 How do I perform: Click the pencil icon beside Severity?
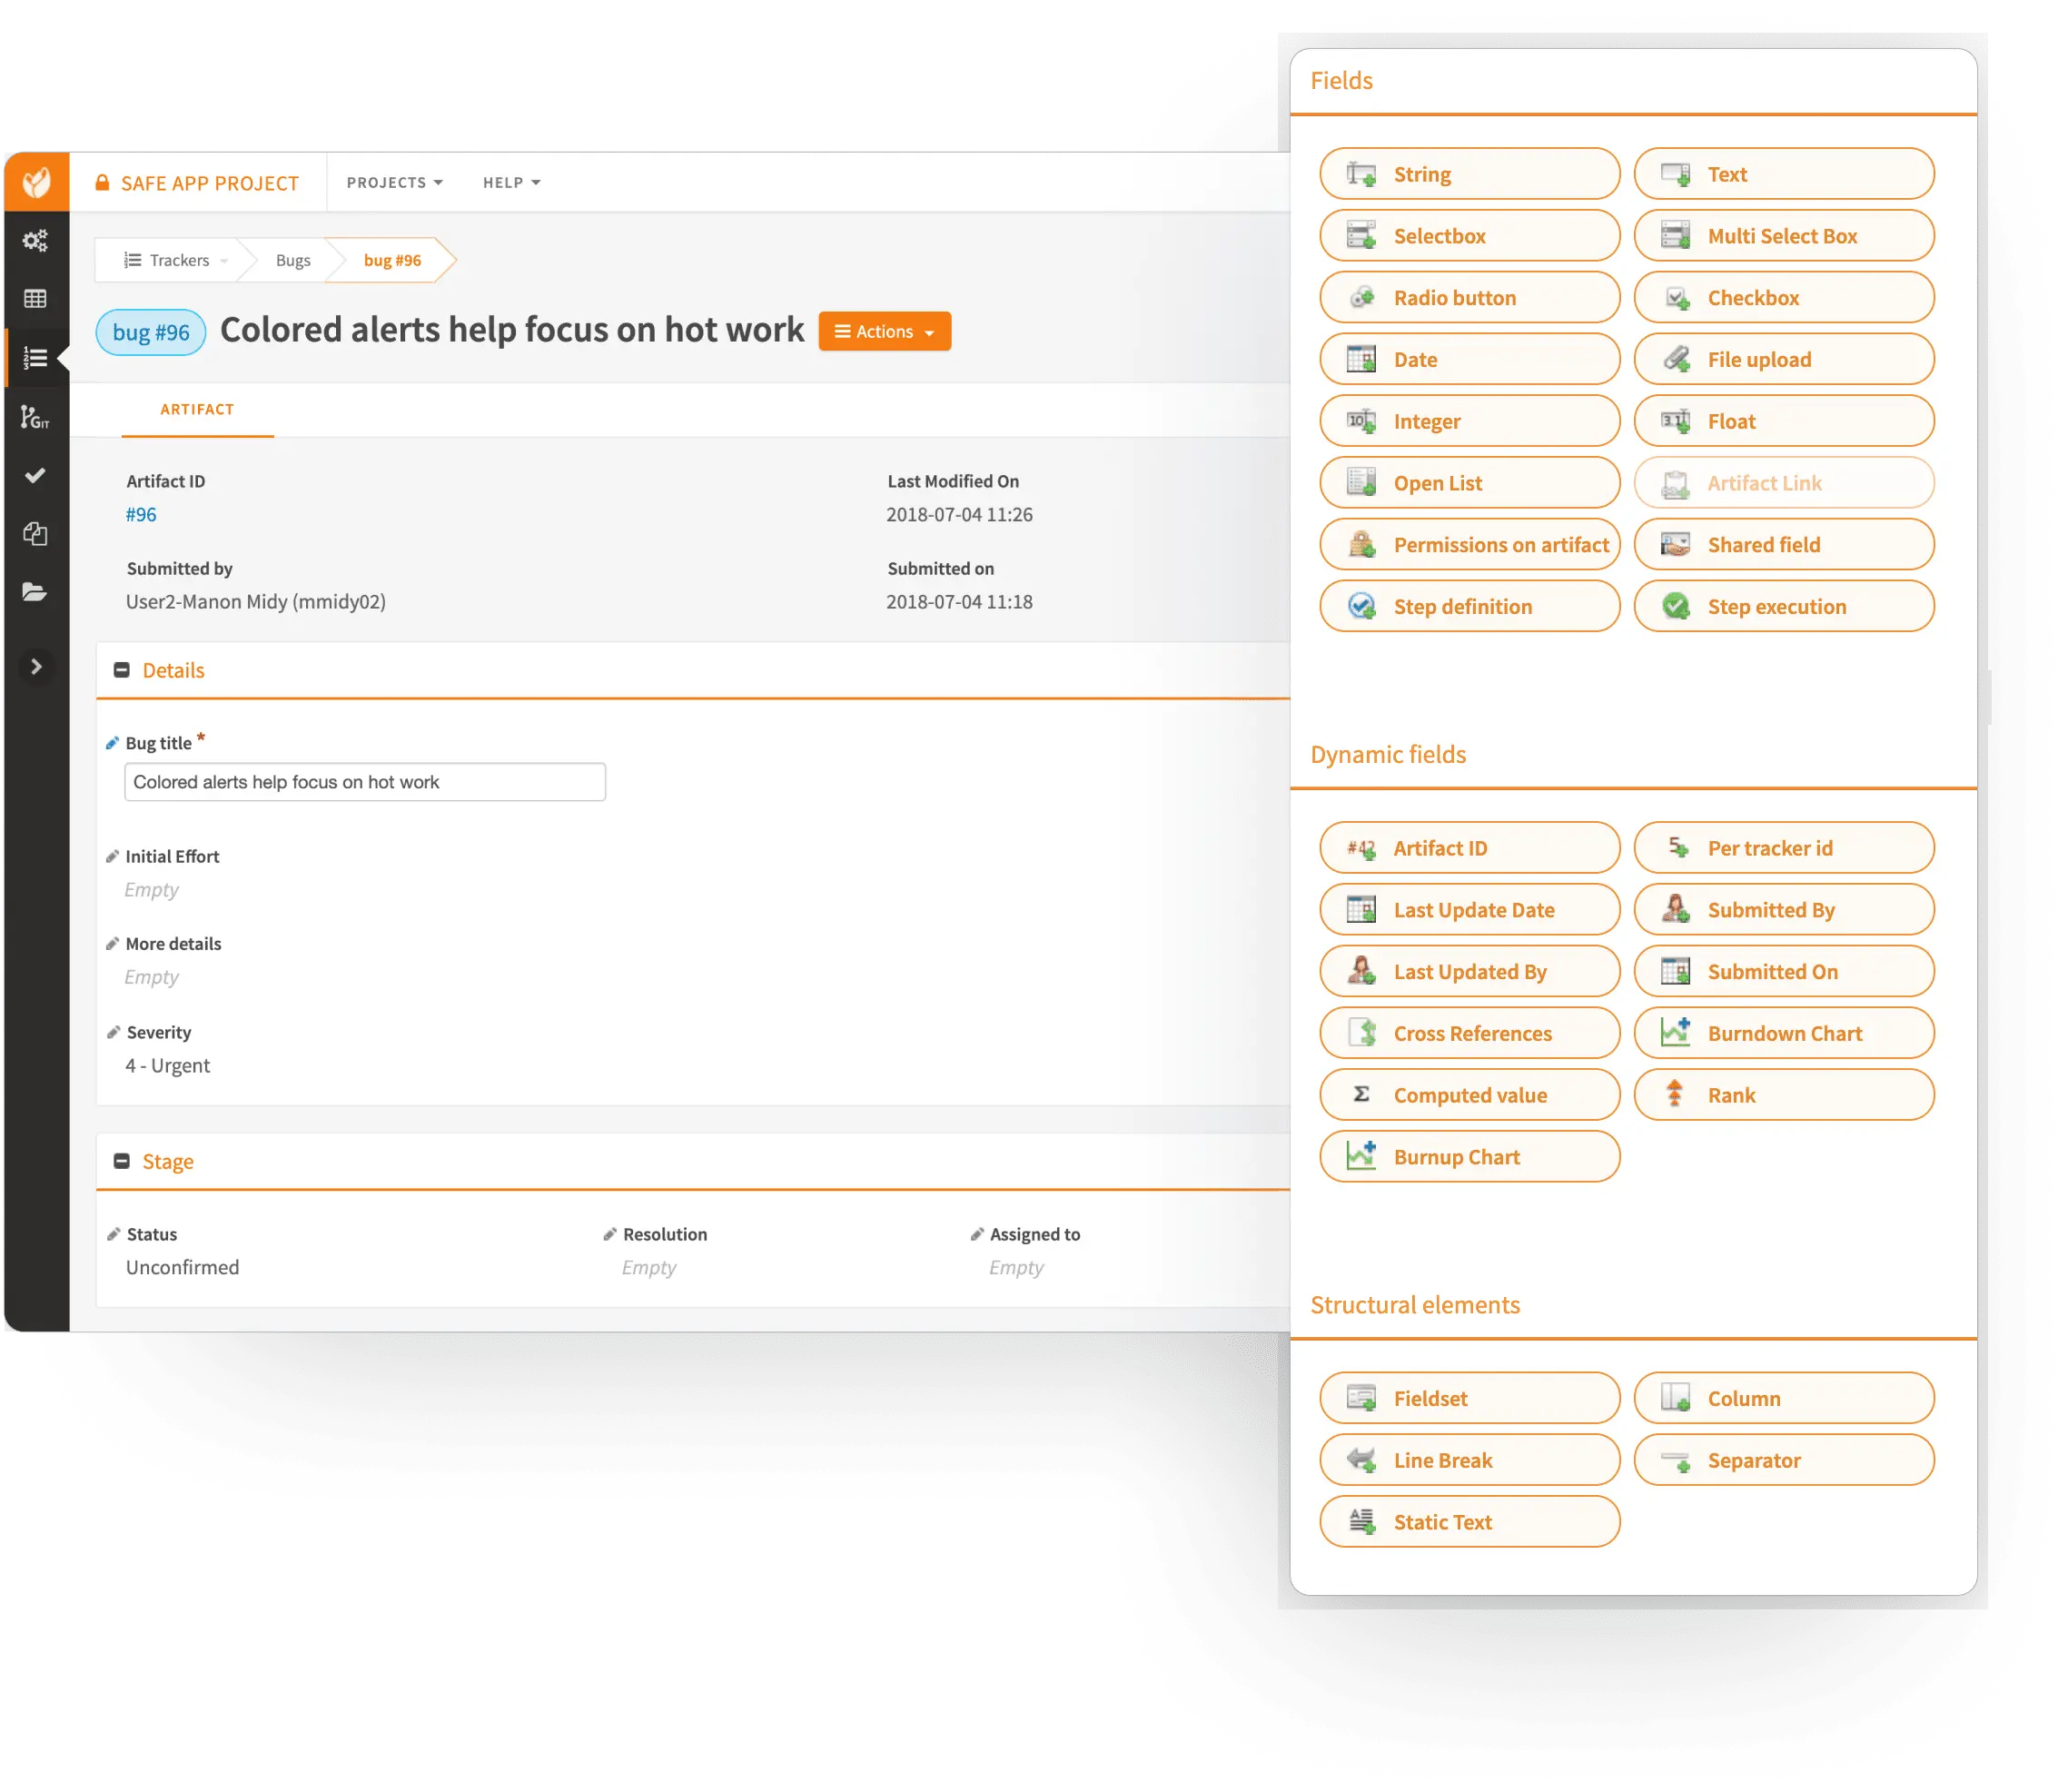pyautogui.click(x=113, y=1033)
